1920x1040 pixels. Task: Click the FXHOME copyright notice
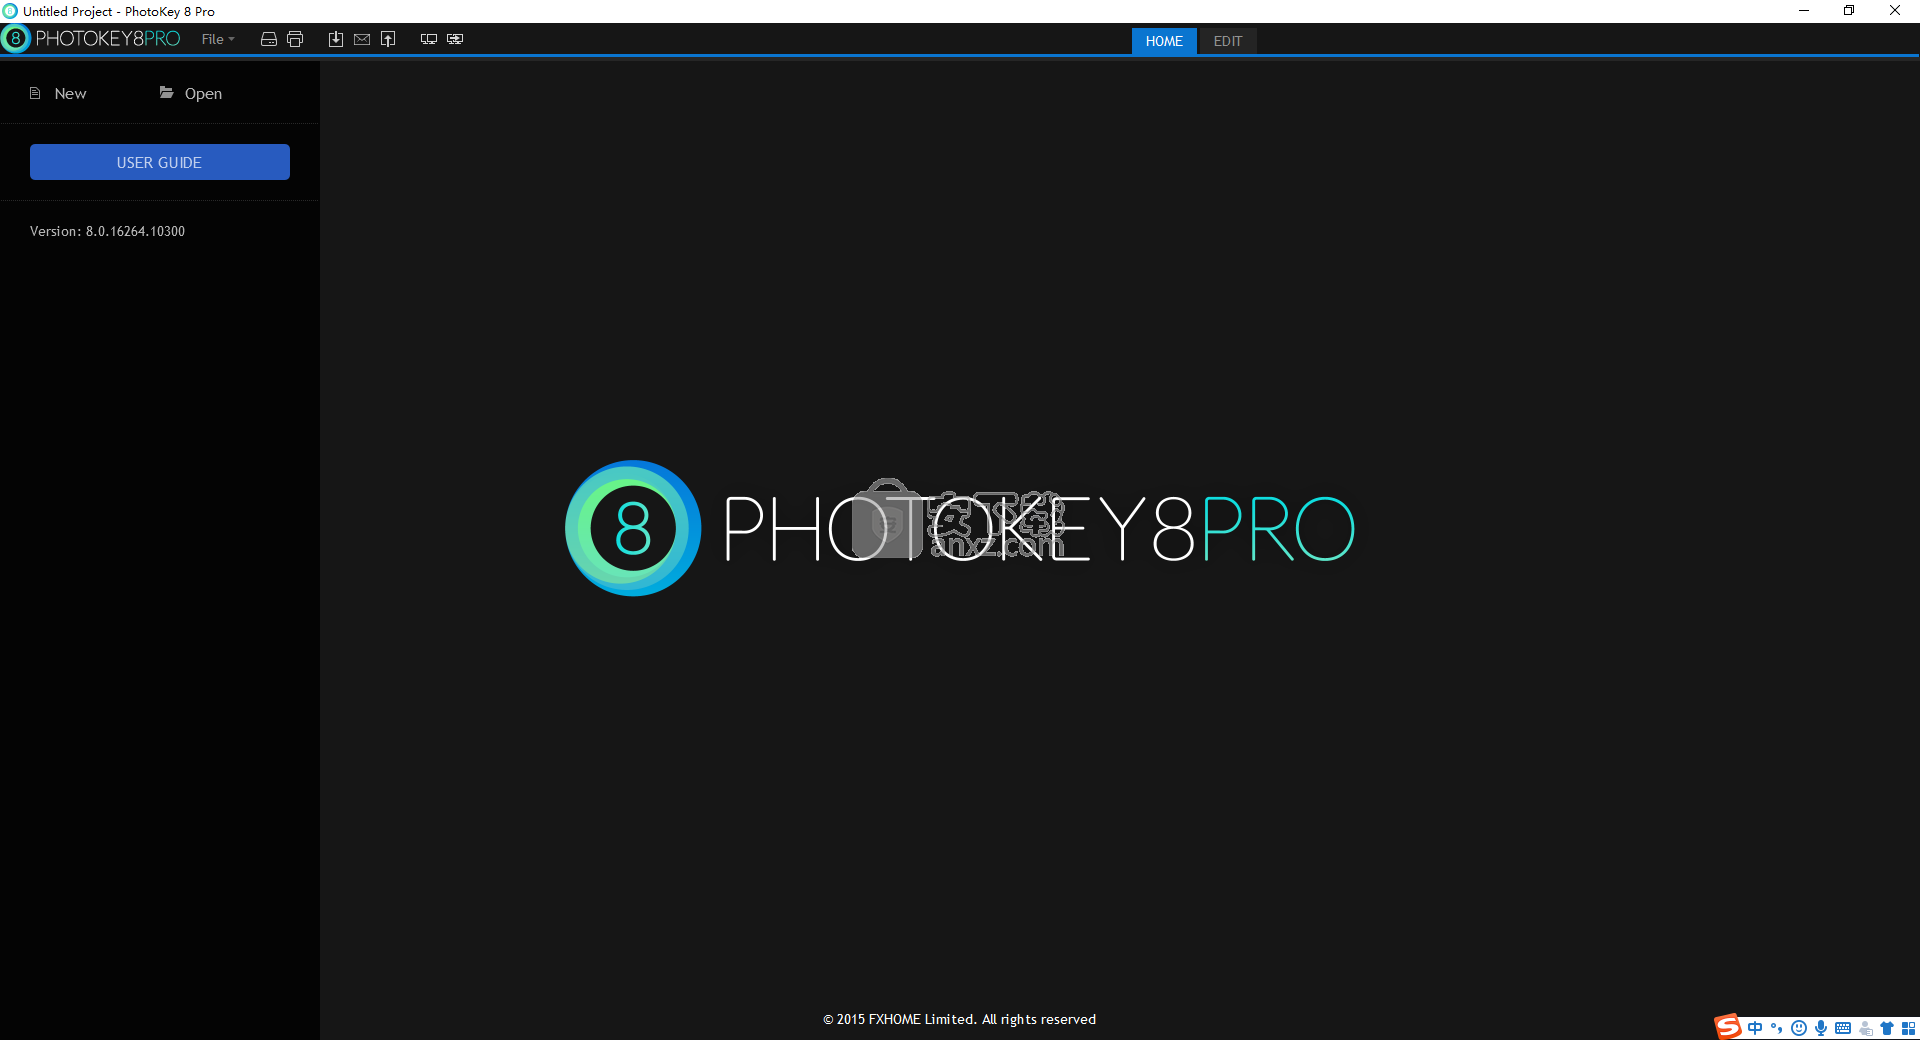click(959, 1019)
